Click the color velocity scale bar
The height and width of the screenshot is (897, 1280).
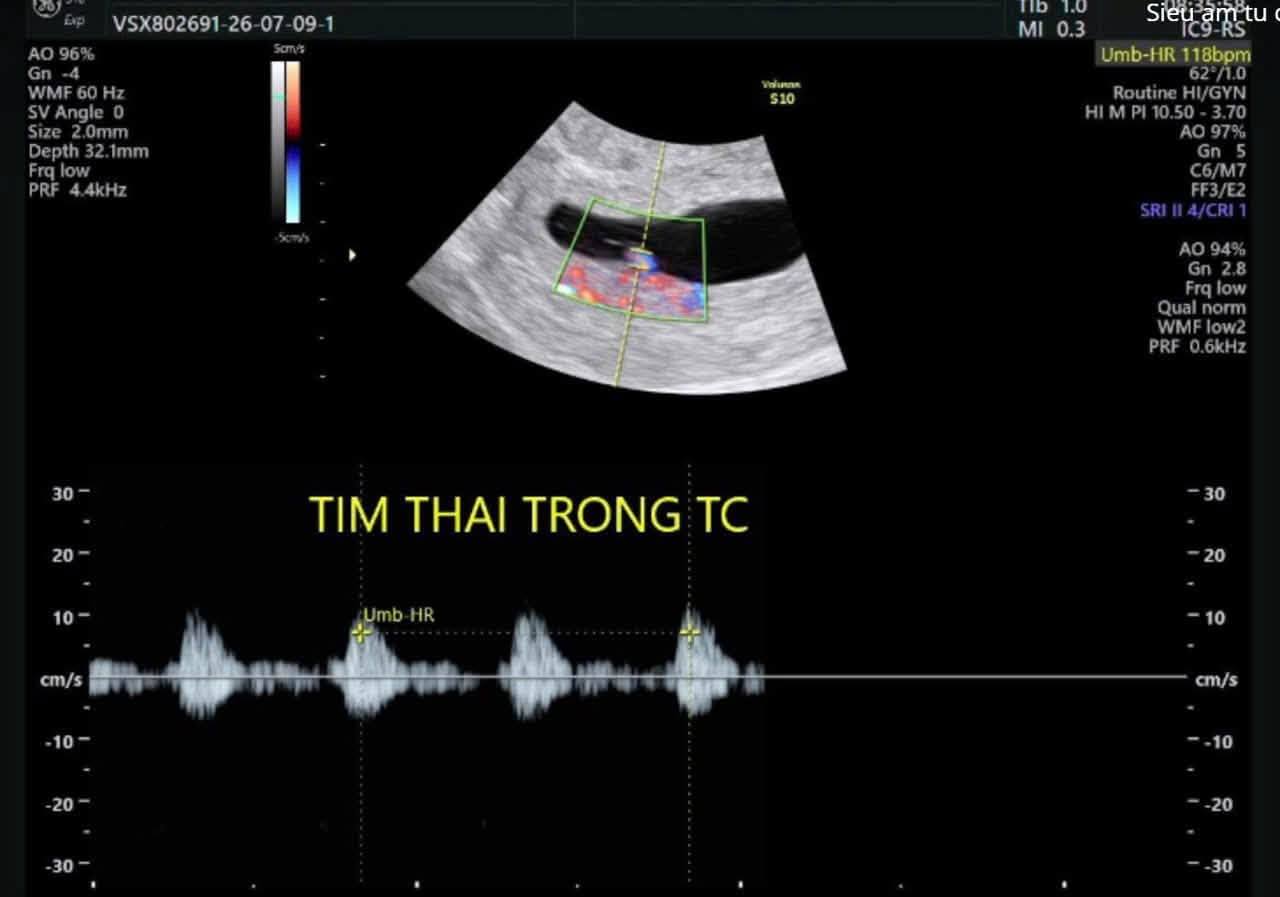(286, 141)
